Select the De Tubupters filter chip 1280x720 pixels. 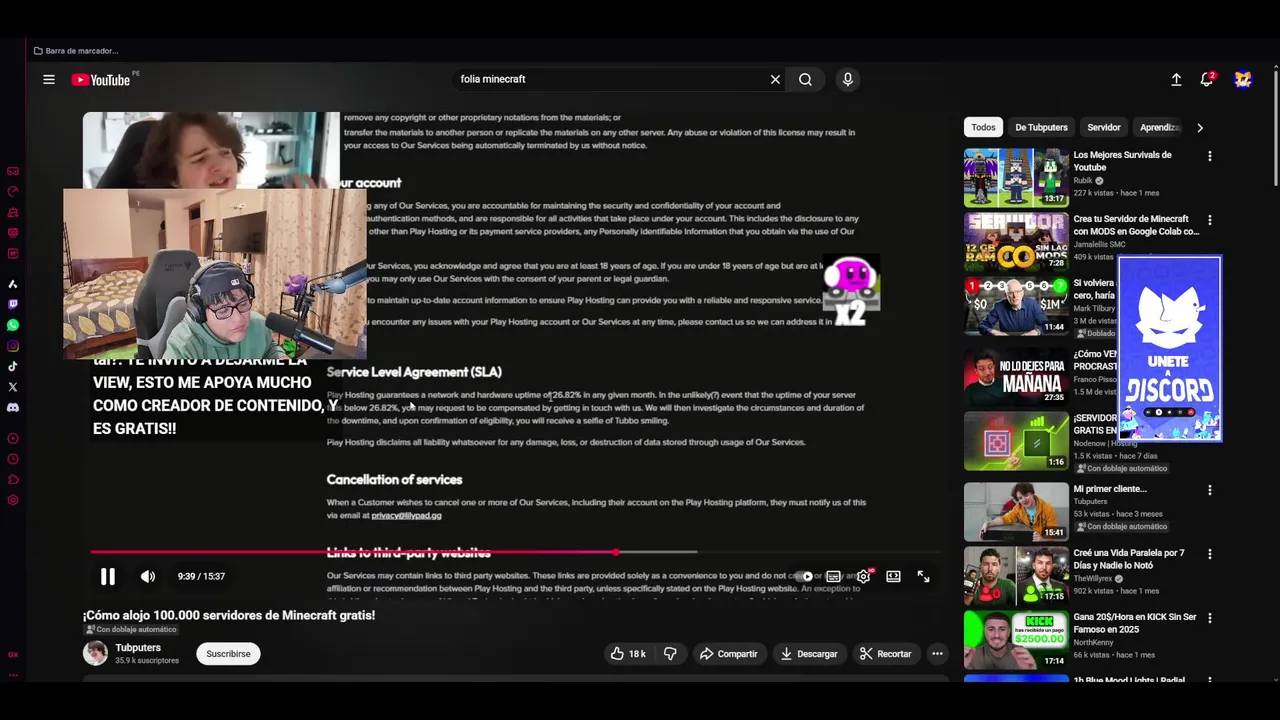(x=1041, y=128)
